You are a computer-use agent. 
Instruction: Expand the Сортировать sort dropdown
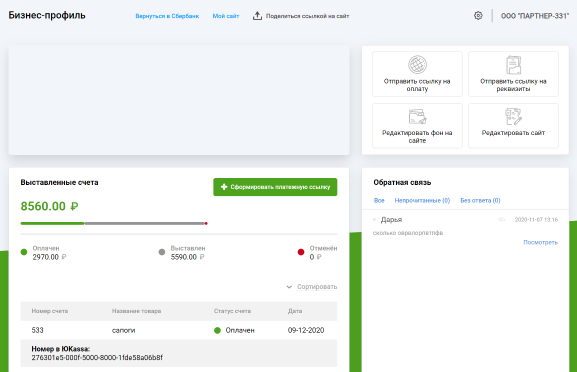pyautogui.click(x=317, y=287)
